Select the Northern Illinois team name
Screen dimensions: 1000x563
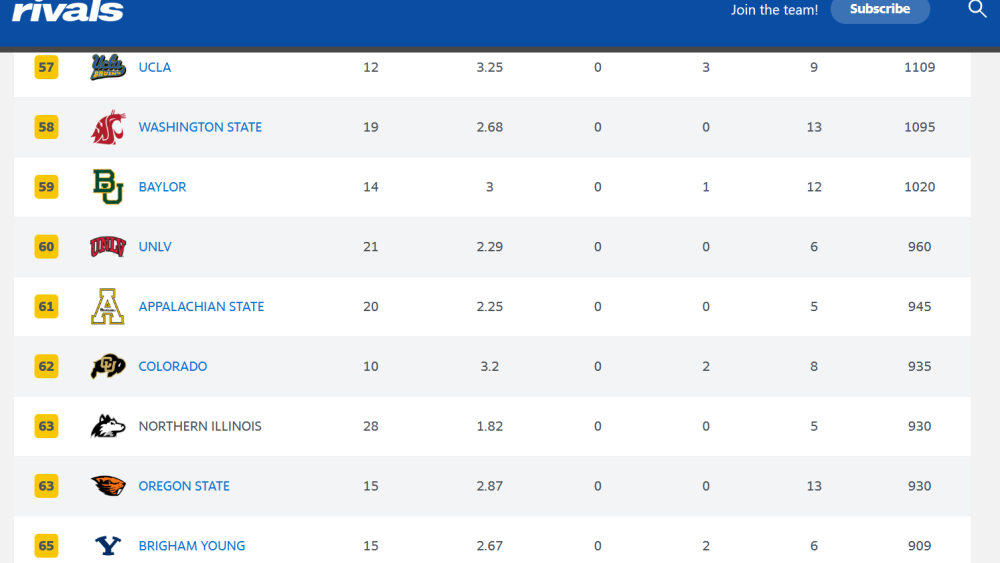(x=200, y=427)
